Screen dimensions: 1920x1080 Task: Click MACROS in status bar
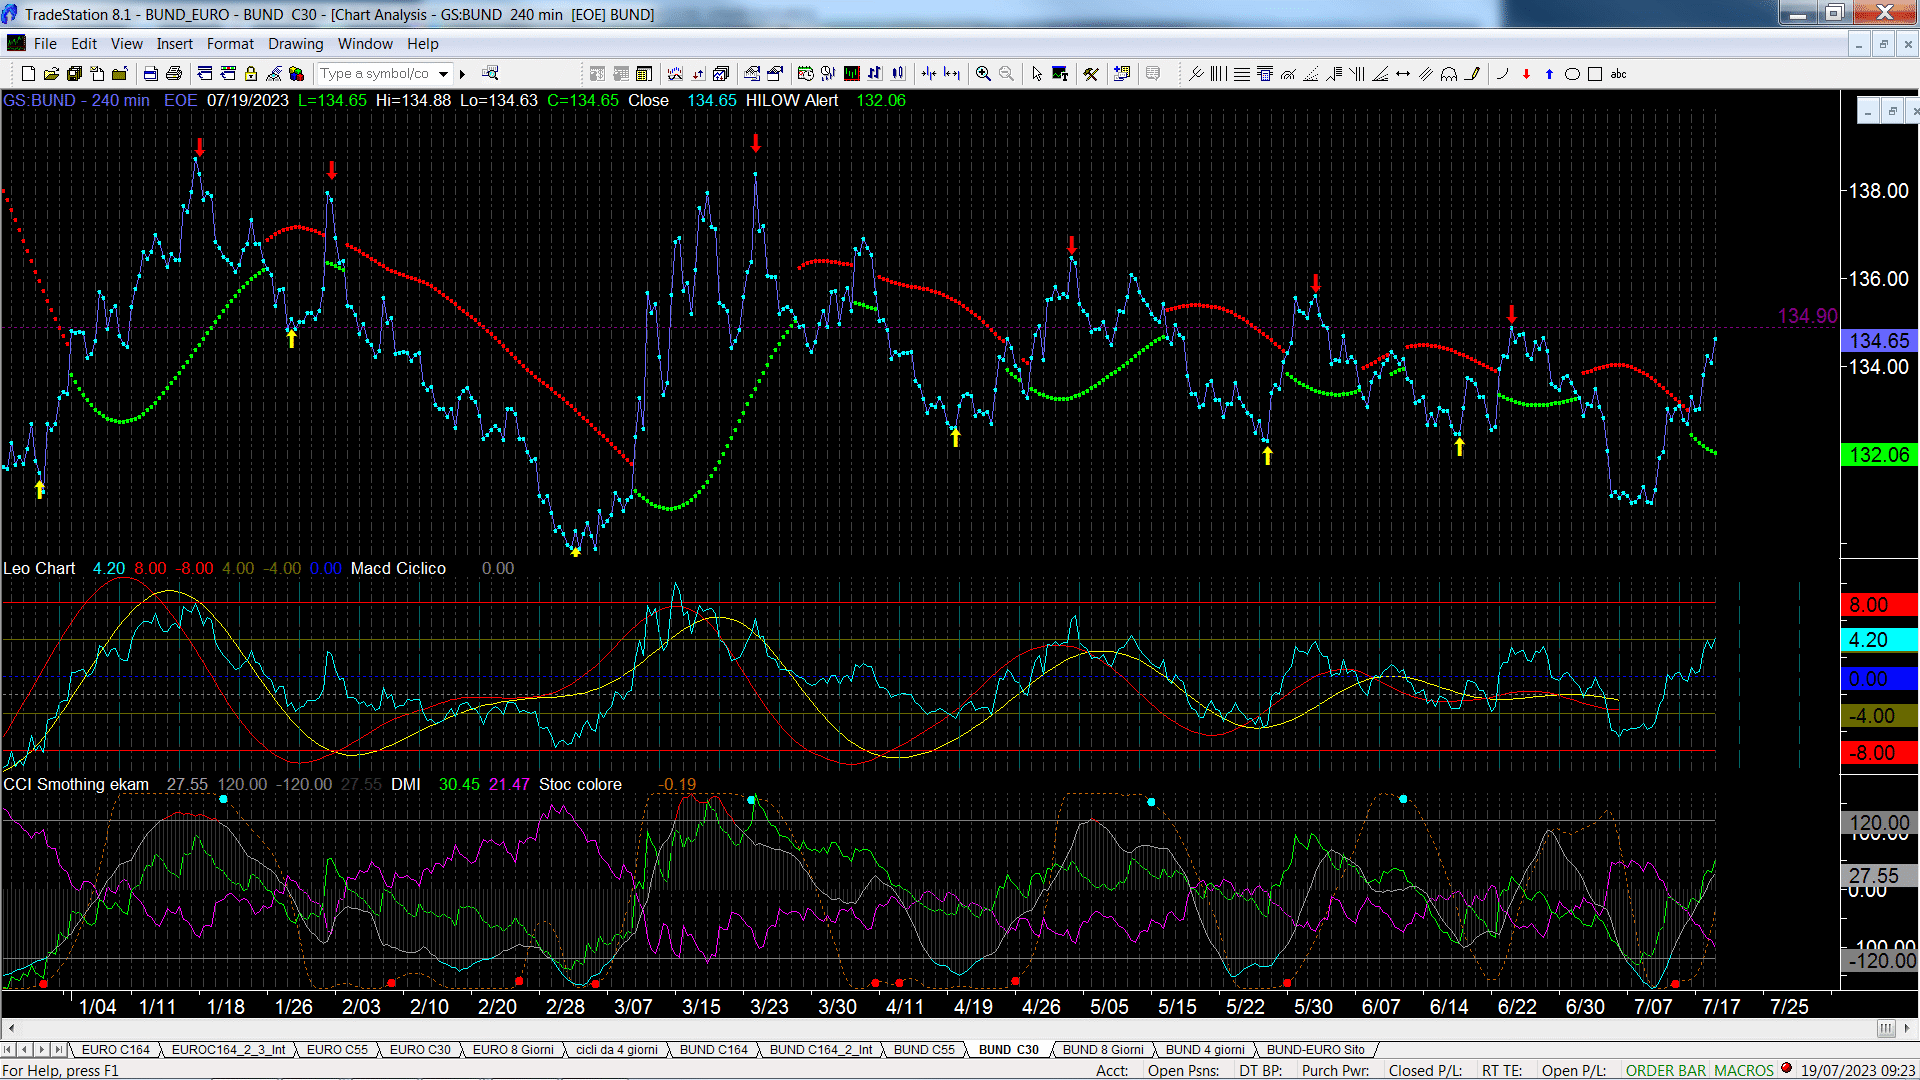click(x=1744, y=1070)
